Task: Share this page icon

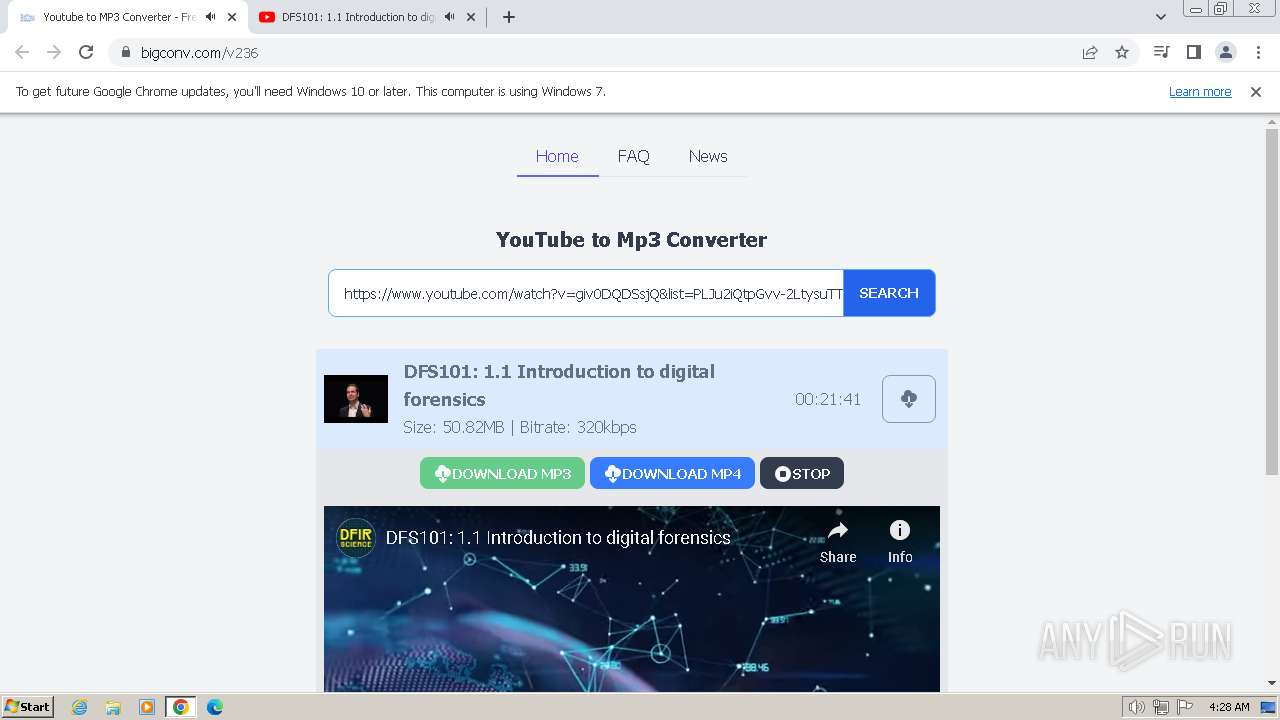Action: pos(1090,53)
